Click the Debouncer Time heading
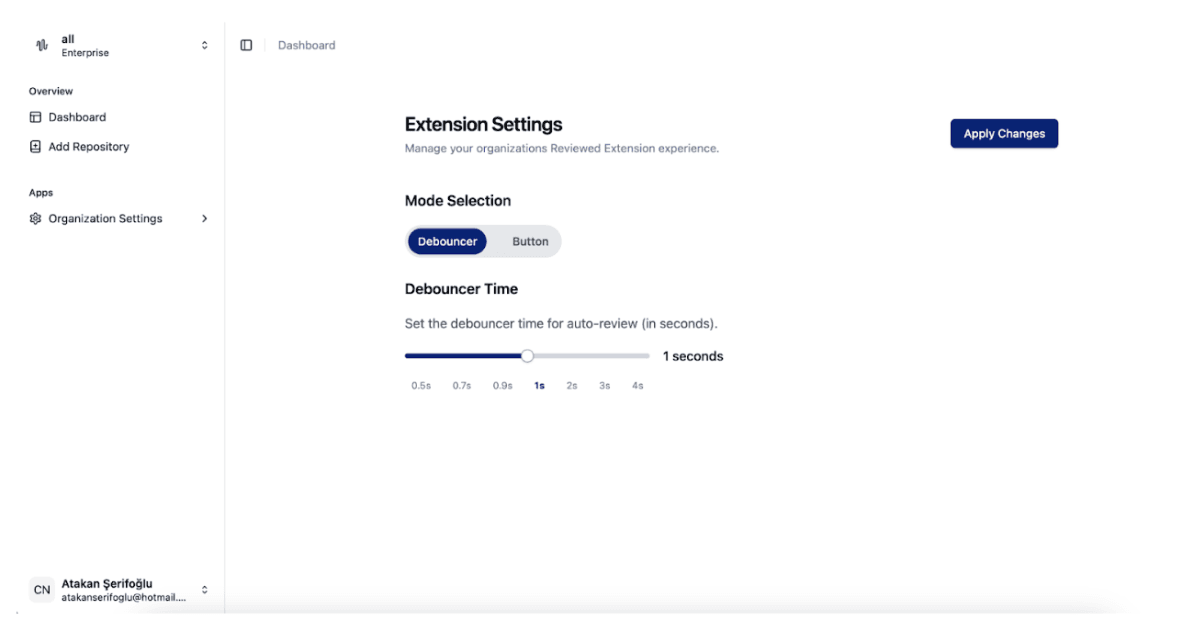The width and height of the screenshot is (1178, 618). 461,289
